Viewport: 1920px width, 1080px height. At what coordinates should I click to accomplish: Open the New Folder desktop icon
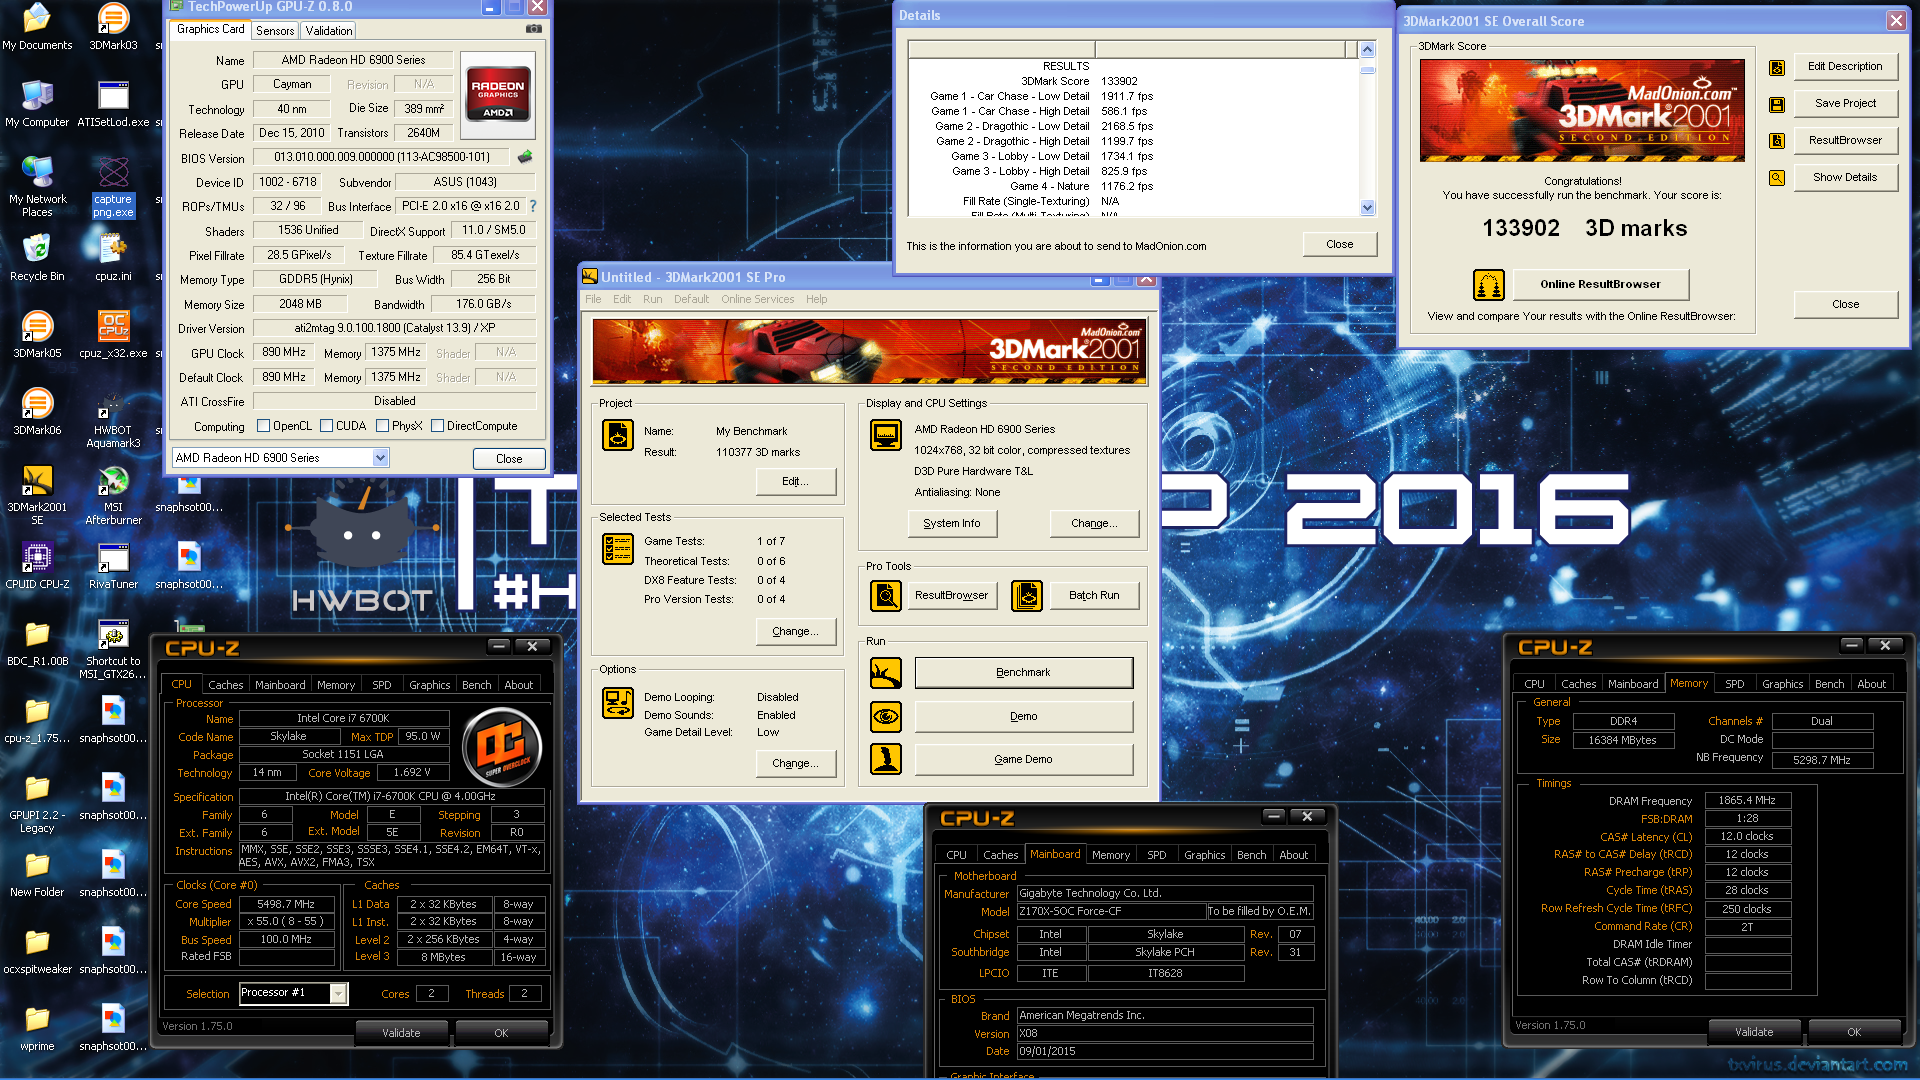tap(37, 874)
